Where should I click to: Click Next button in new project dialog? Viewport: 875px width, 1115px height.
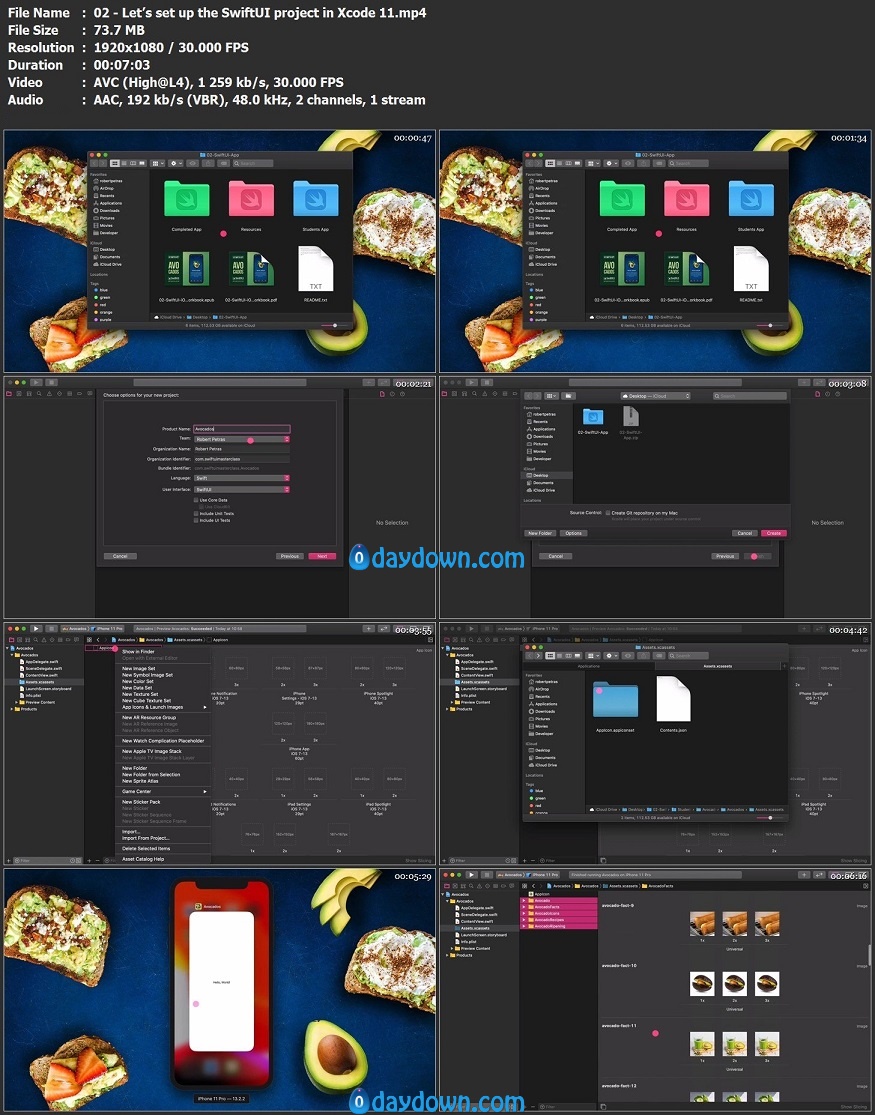point(322,556)
